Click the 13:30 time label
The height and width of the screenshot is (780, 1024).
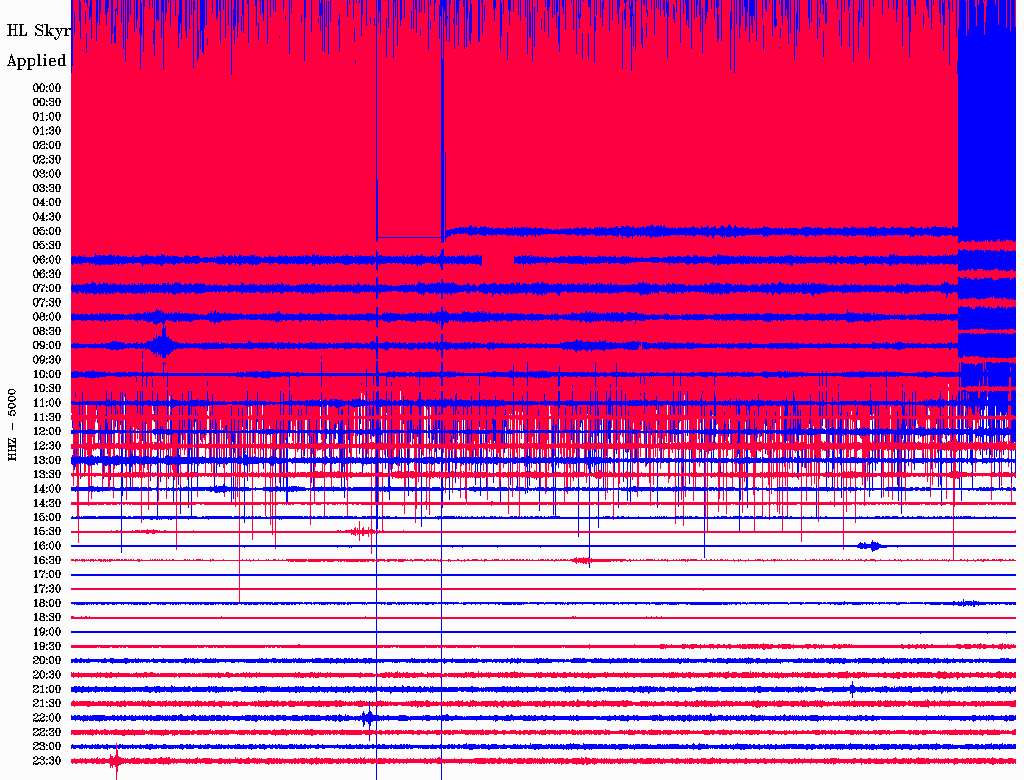coord(47,475)
